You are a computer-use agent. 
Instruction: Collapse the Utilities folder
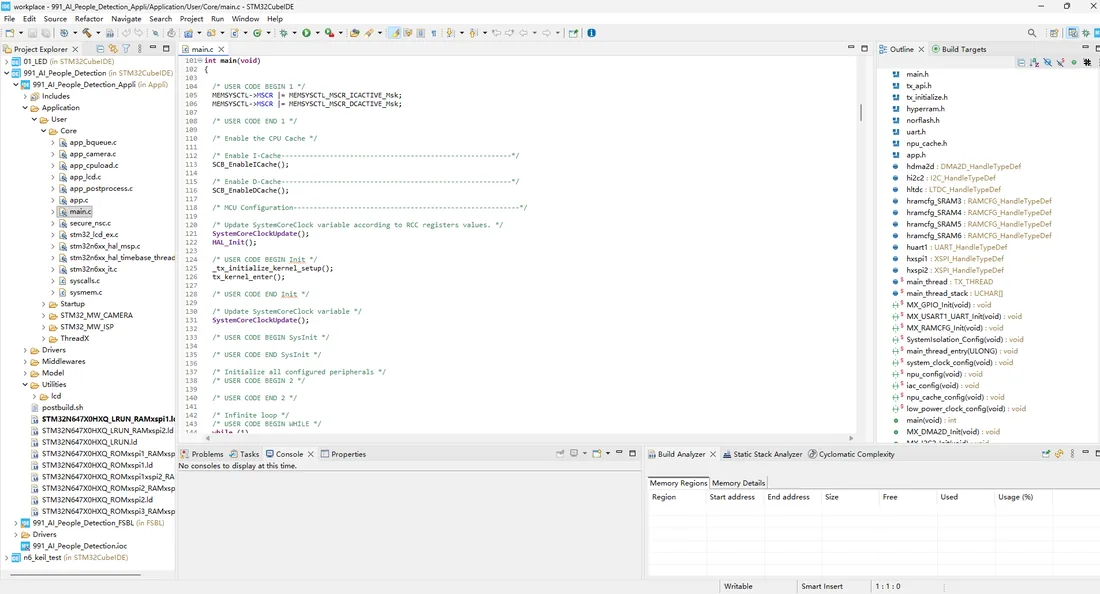pos(25,385)
